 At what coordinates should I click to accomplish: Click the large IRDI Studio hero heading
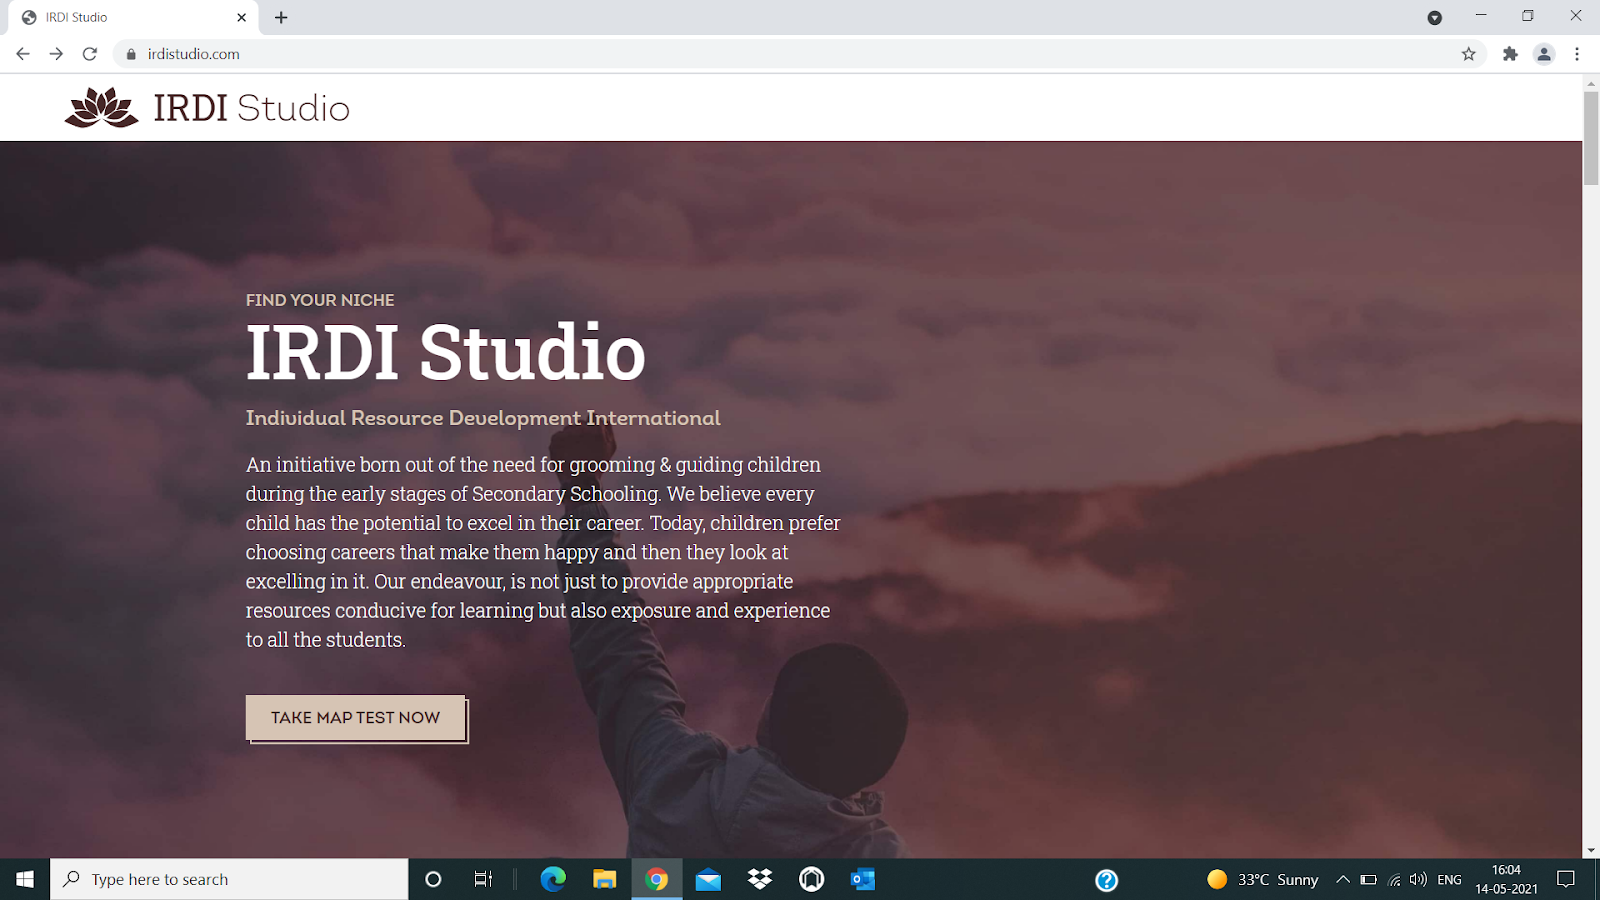click(x=446, y=352)
